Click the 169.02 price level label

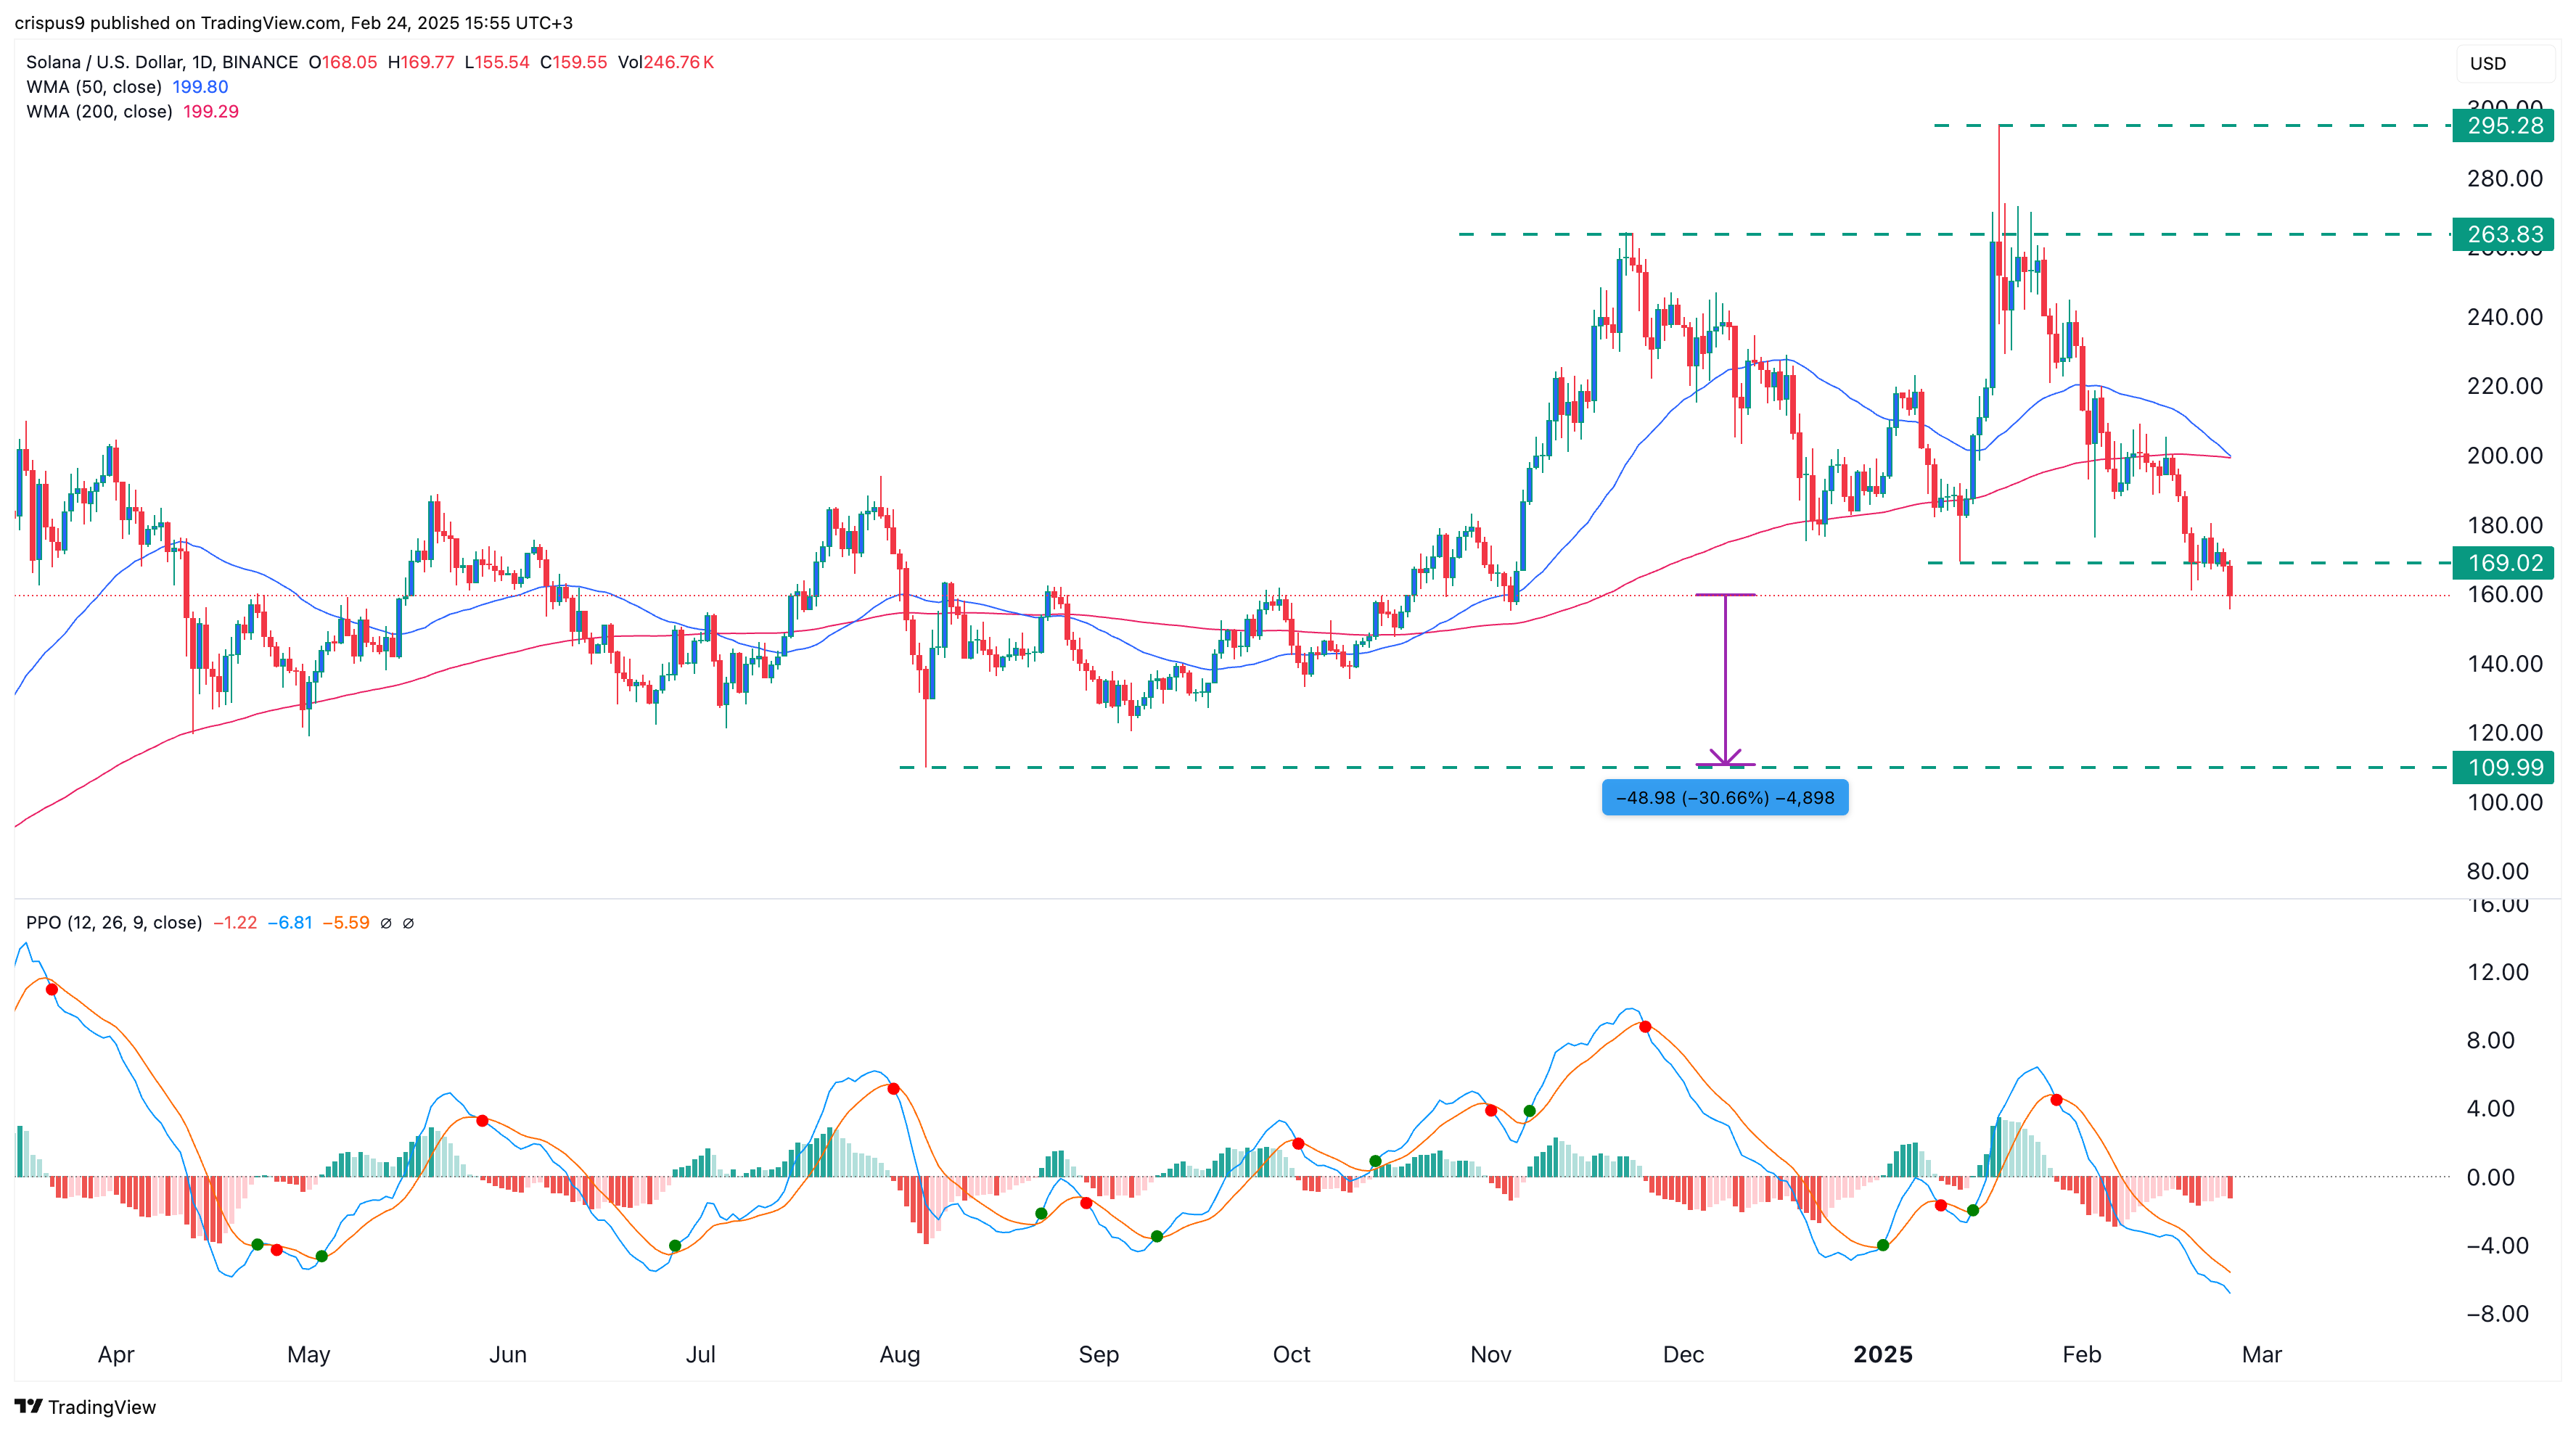coord(2503,563)
